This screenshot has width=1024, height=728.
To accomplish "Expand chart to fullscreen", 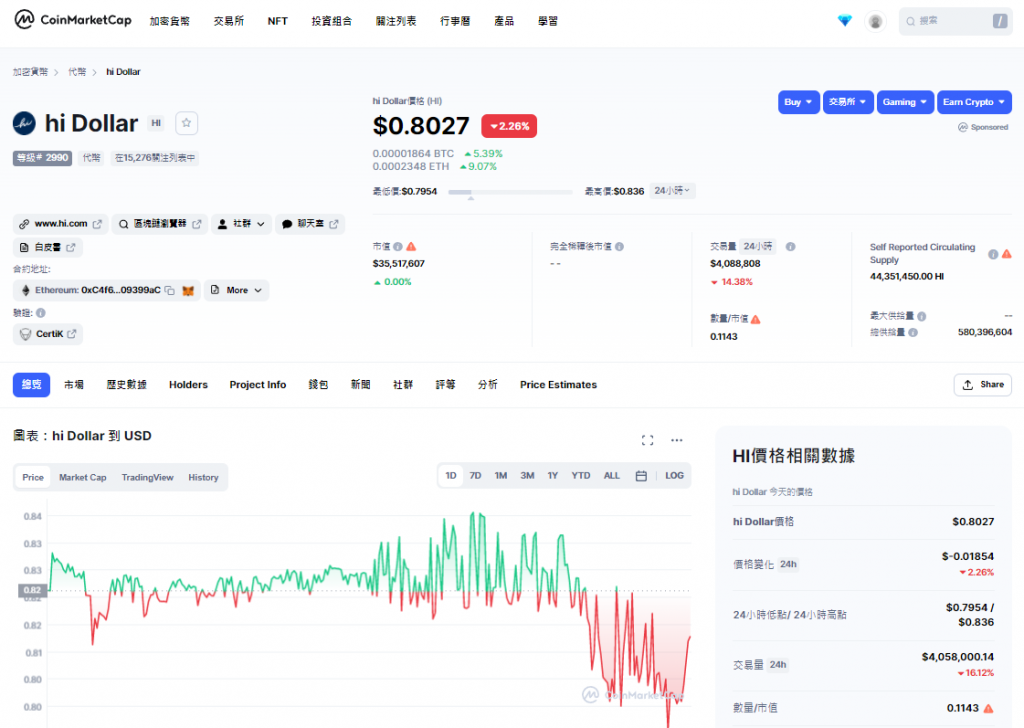I will (647, 440).
